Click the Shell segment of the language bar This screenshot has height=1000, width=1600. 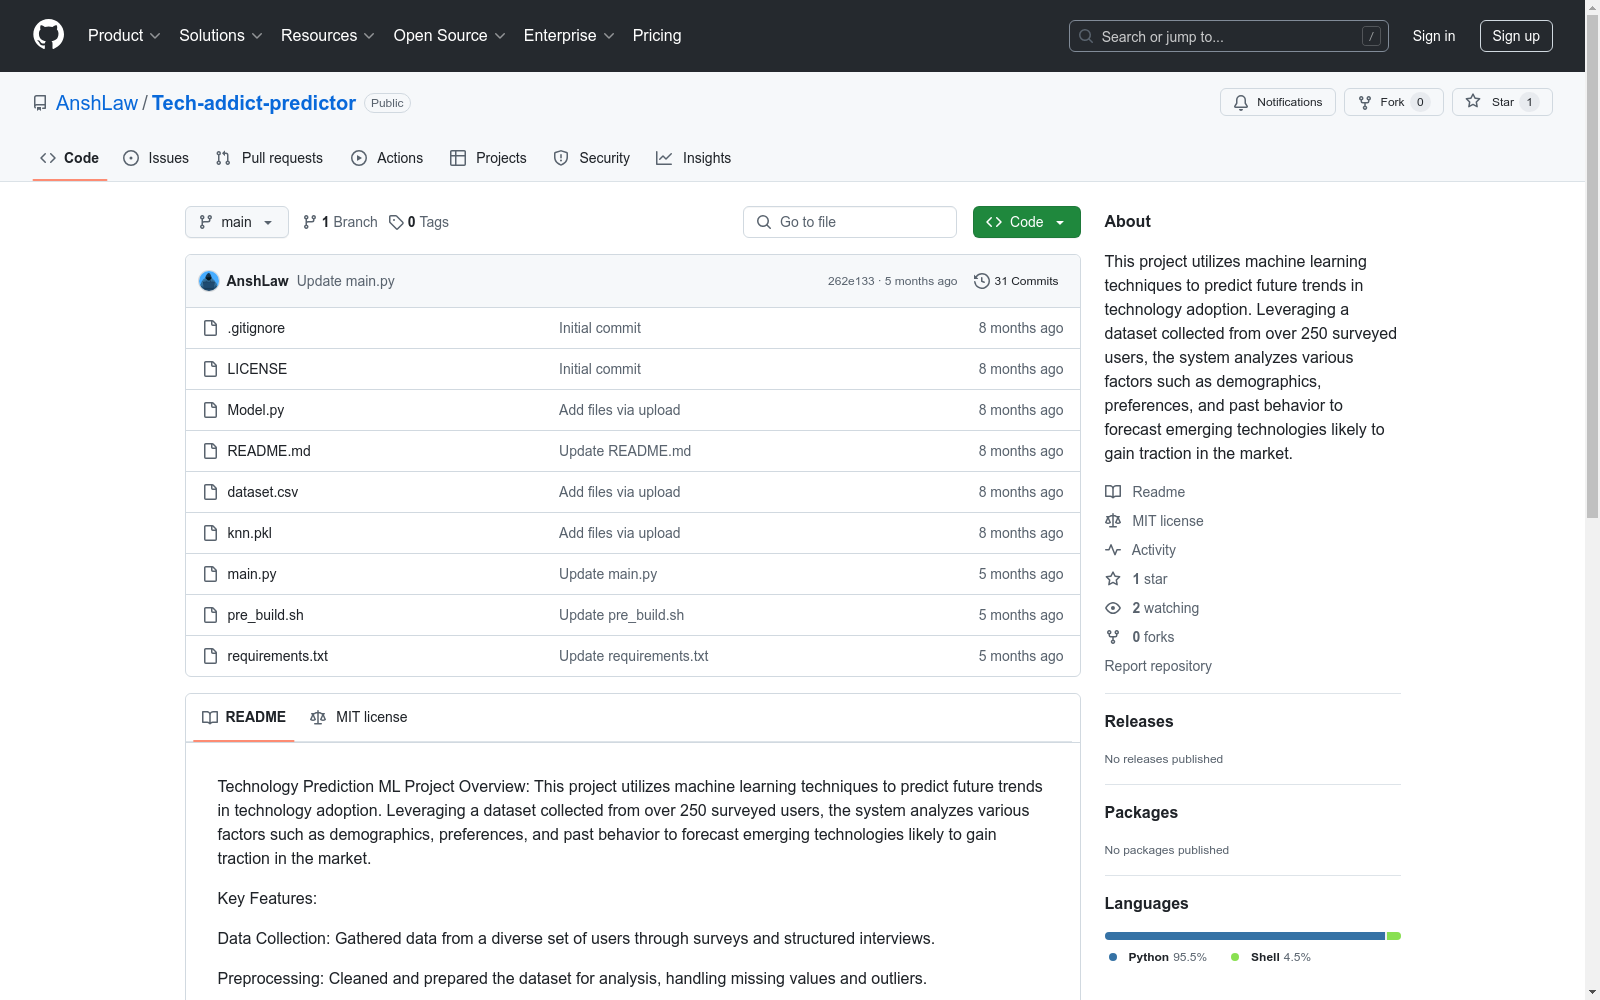tap(1394, 936)
